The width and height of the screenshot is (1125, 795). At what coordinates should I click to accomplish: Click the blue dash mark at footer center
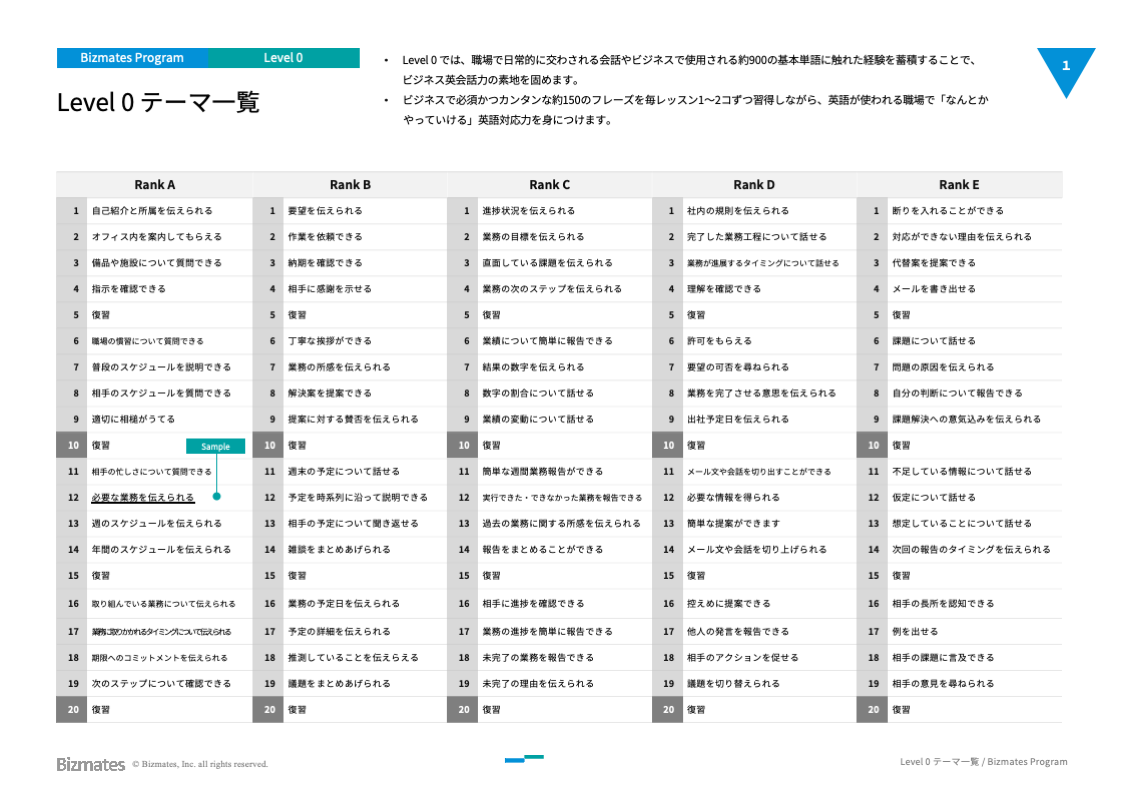(x=524, y=759)
